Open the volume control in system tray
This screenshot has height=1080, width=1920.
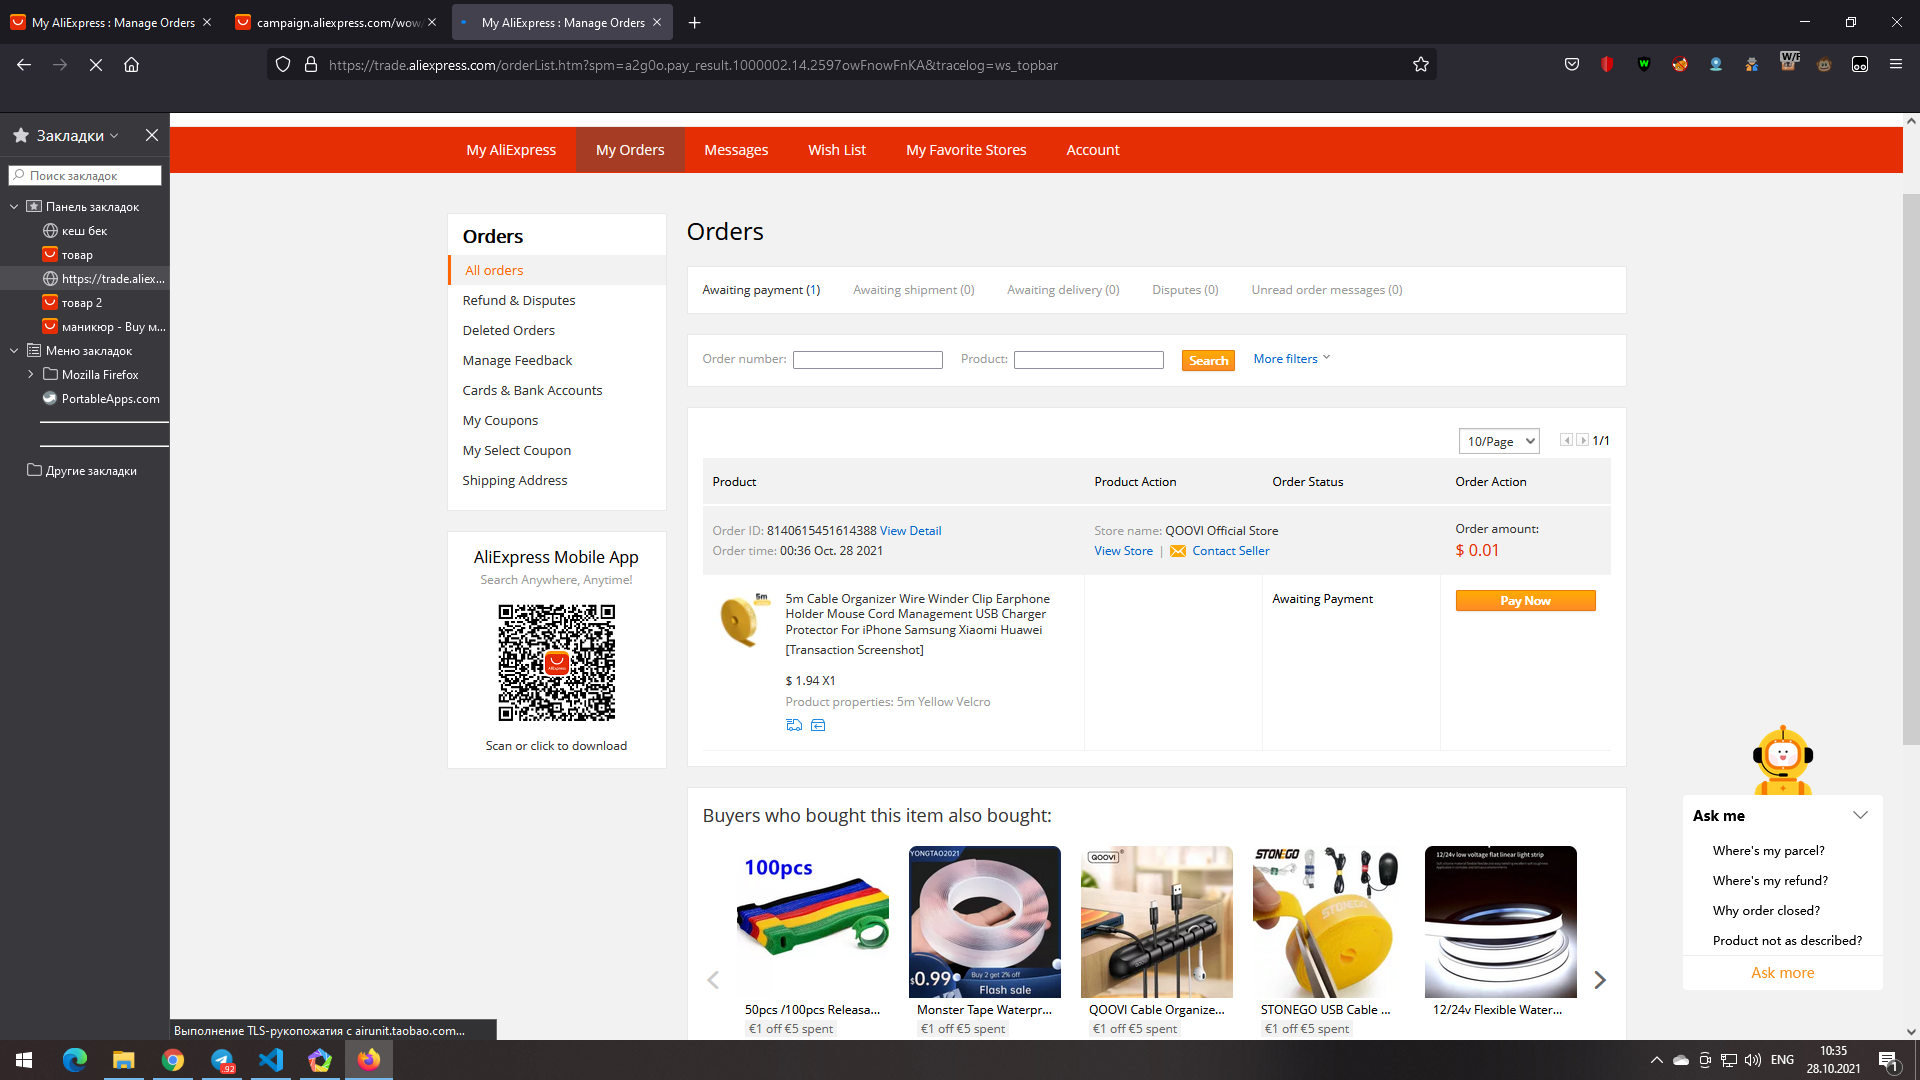click(x=1753, y=1060)
